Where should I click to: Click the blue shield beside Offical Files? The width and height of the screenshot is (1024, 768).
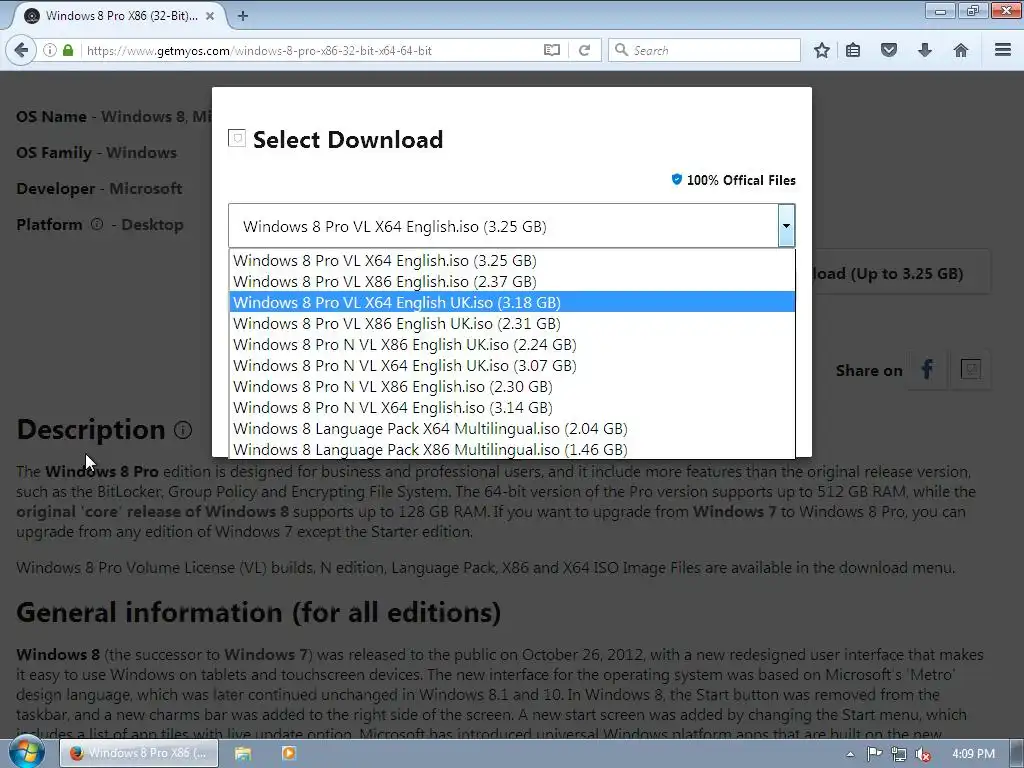677,179
